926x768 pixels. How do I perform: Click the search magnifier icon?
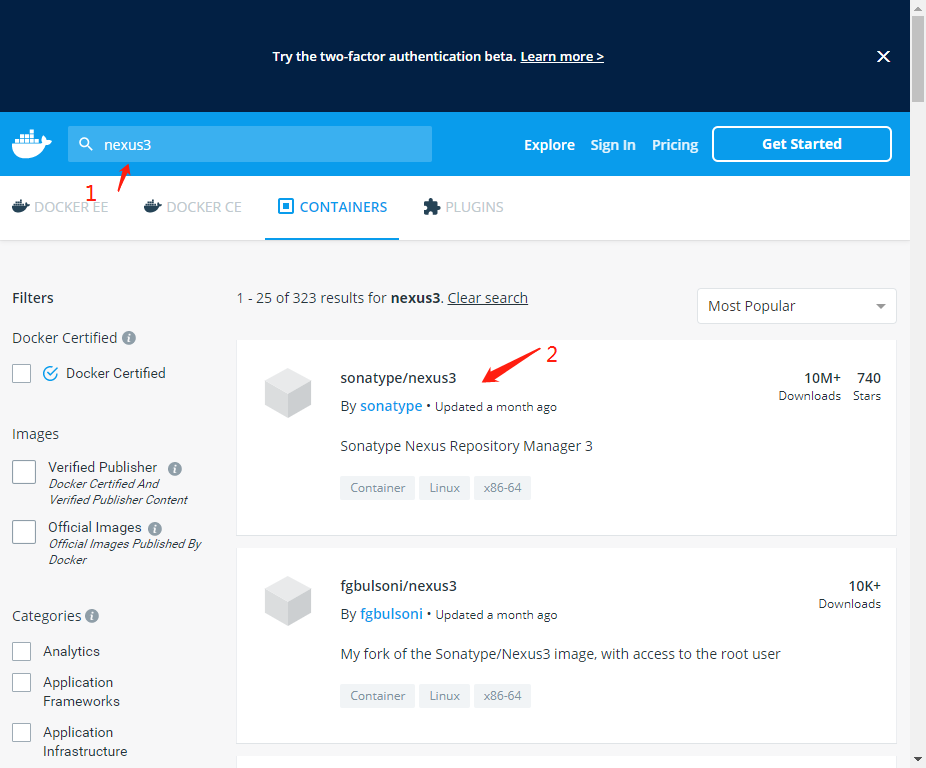click(86, 144)
